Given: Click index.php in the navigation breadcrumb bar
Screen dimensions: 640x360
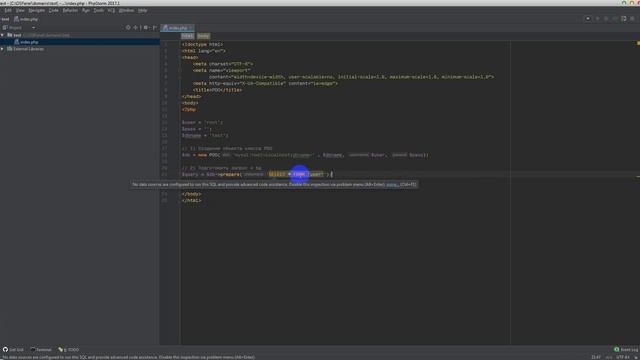Looking at the screenshot, I should 26,19.
